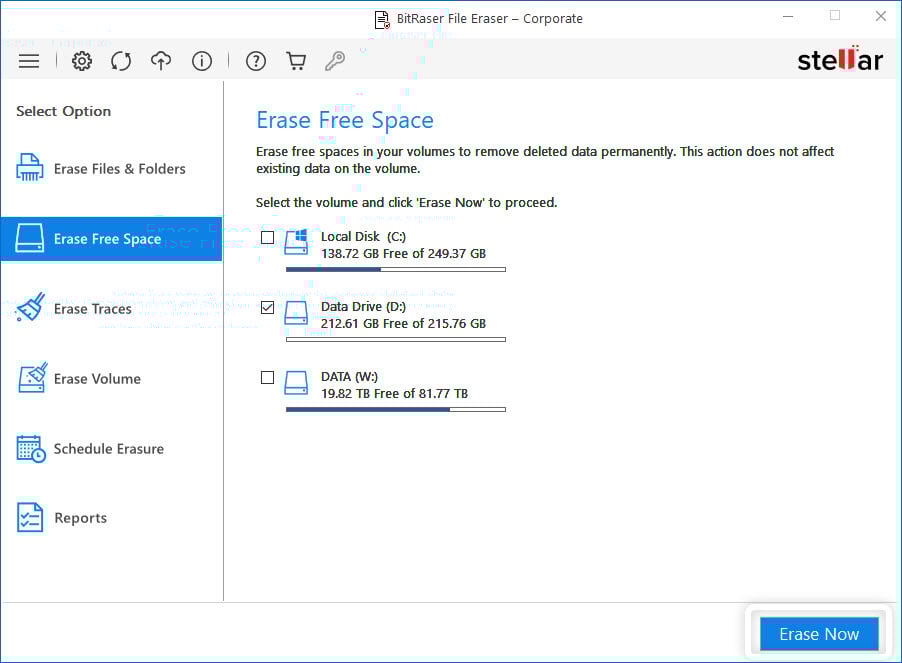Screen dimensions: 902x663
Task: Click the shredder icon for Erase Files & Folders
Action: pyautogui.click(x=30, y=167)
